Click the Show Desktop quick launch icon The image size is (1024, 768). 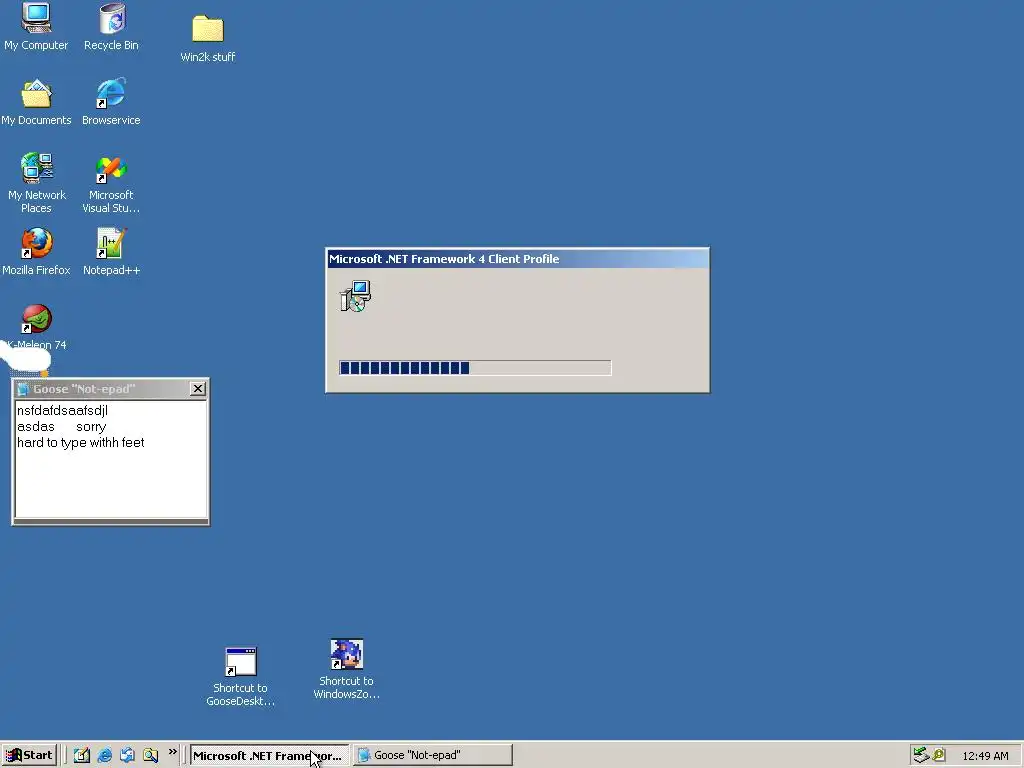82,755
